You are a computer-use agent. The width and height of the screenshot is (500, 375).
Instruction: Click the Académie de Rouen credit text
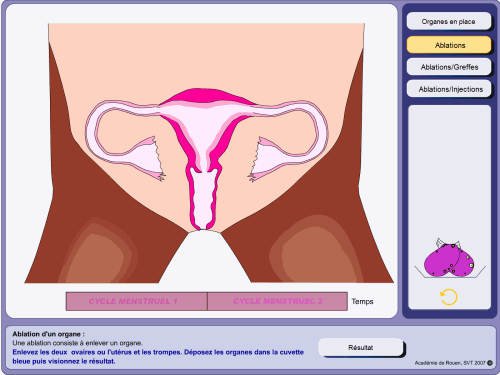(x=450, y=363)
